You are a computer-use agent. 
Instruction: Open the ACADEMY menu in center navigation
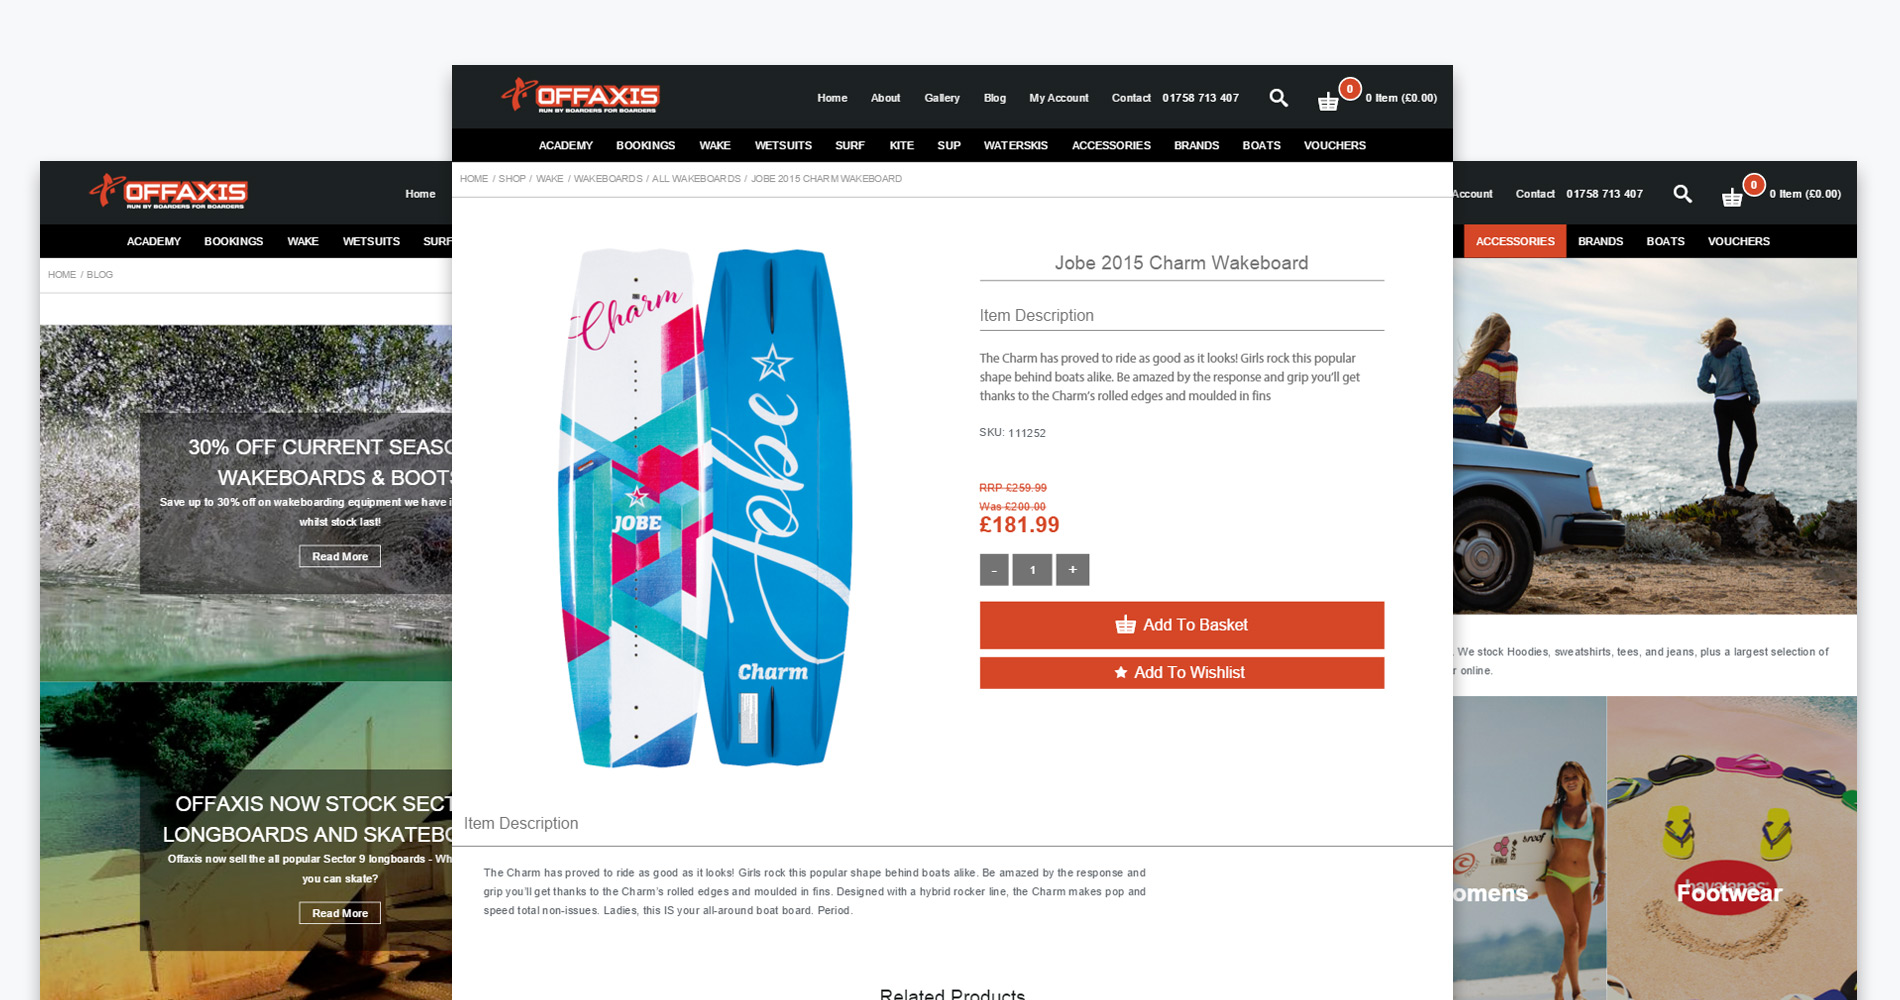566,145
